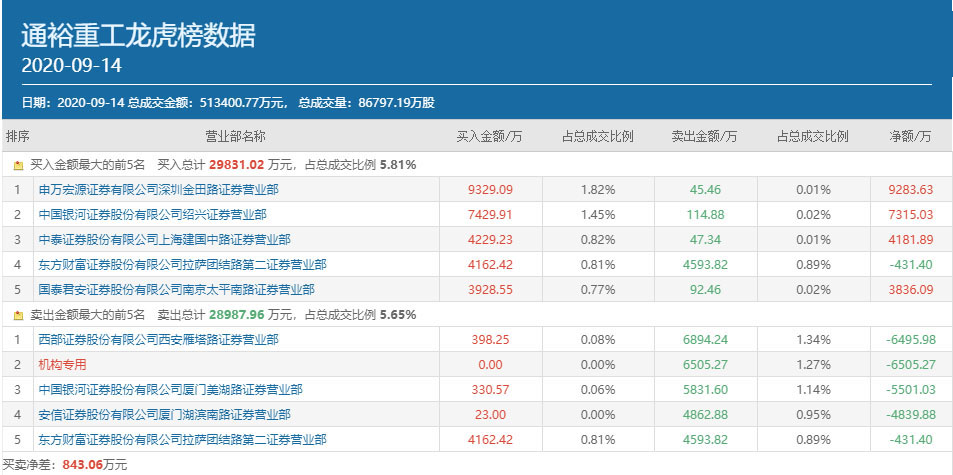This screenshot has height=475, width=953.
Task: Select the percentage 1.27%
Action: point(813,364)
